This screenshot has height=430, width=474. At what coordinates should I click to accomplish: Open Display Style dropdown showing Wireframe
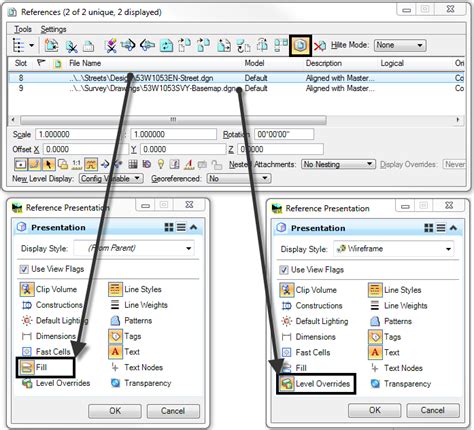coord(393,249)
